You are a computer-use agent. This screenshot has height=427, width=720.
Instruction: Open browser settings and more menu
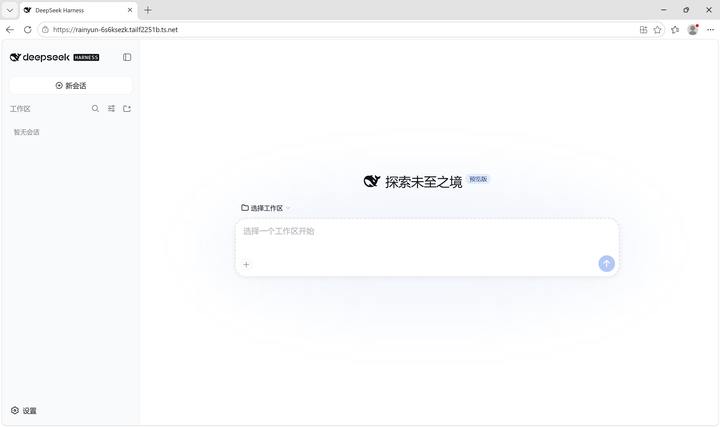tap(710, 30)
